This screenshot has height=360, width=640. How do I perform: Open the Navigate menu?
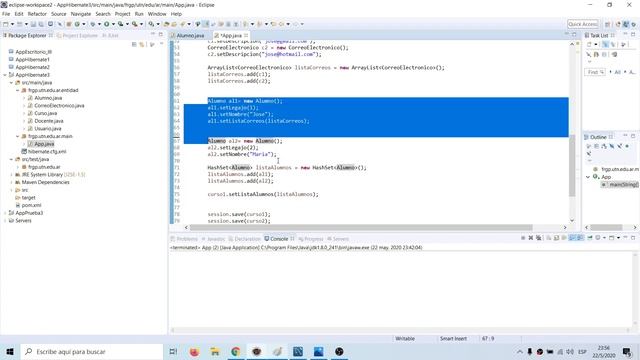[x=81, y=14]
